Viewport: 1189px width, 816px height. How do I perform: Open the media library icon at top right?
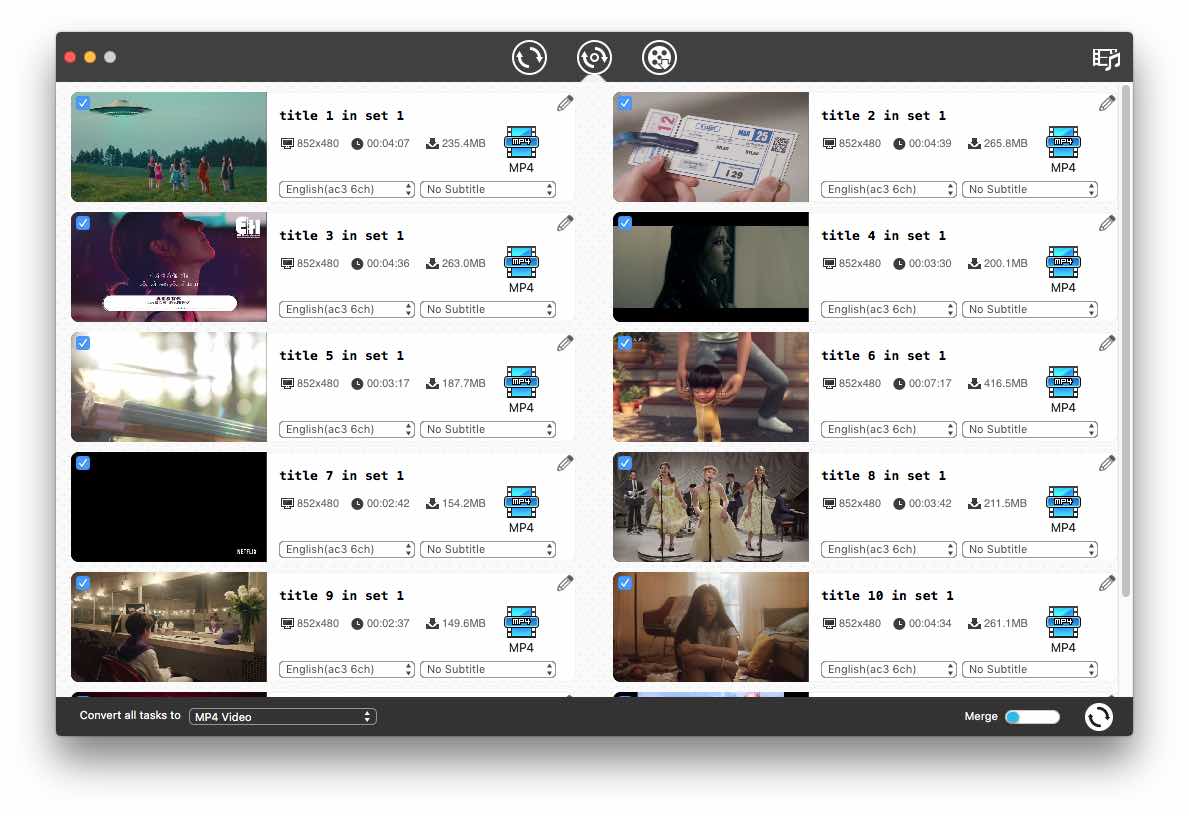[1106, 59]
